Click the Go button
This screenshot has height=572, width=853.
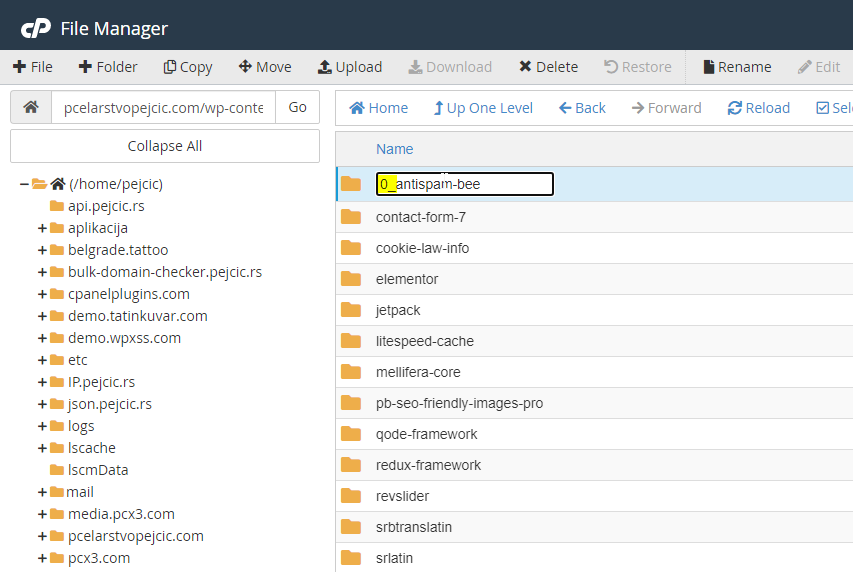tap(297, 107)
